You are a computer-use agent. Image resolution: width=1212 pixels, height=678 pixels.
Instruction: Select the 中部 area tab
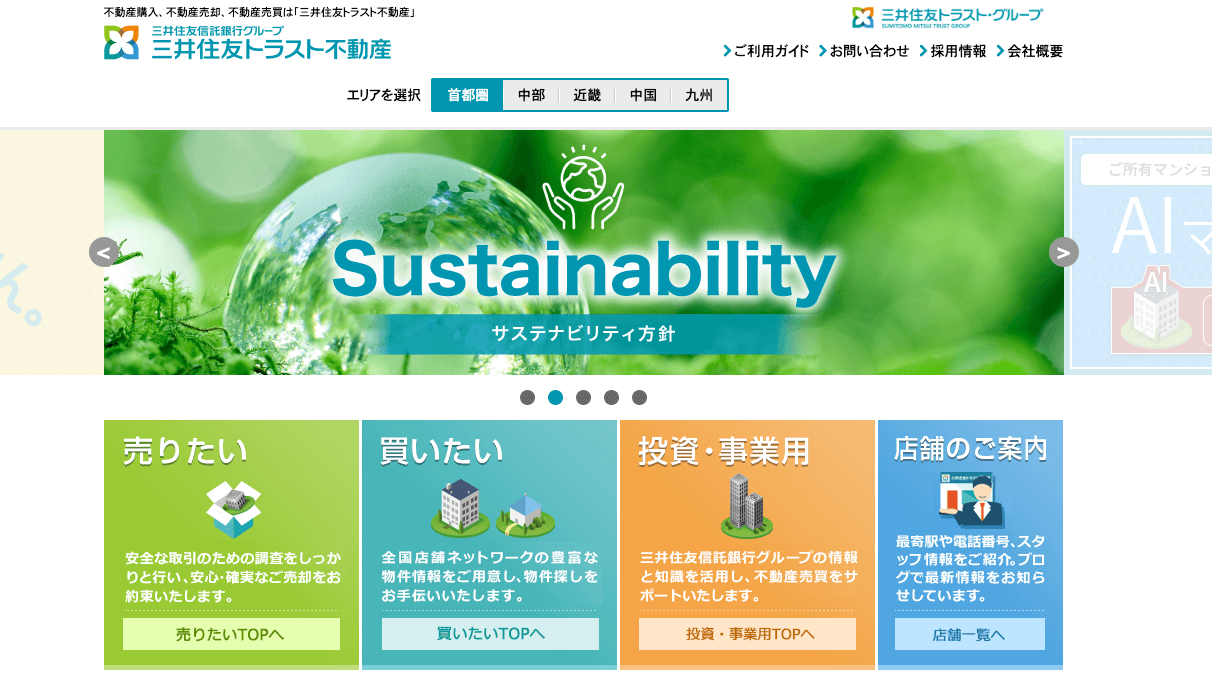[x=531, y=95]
